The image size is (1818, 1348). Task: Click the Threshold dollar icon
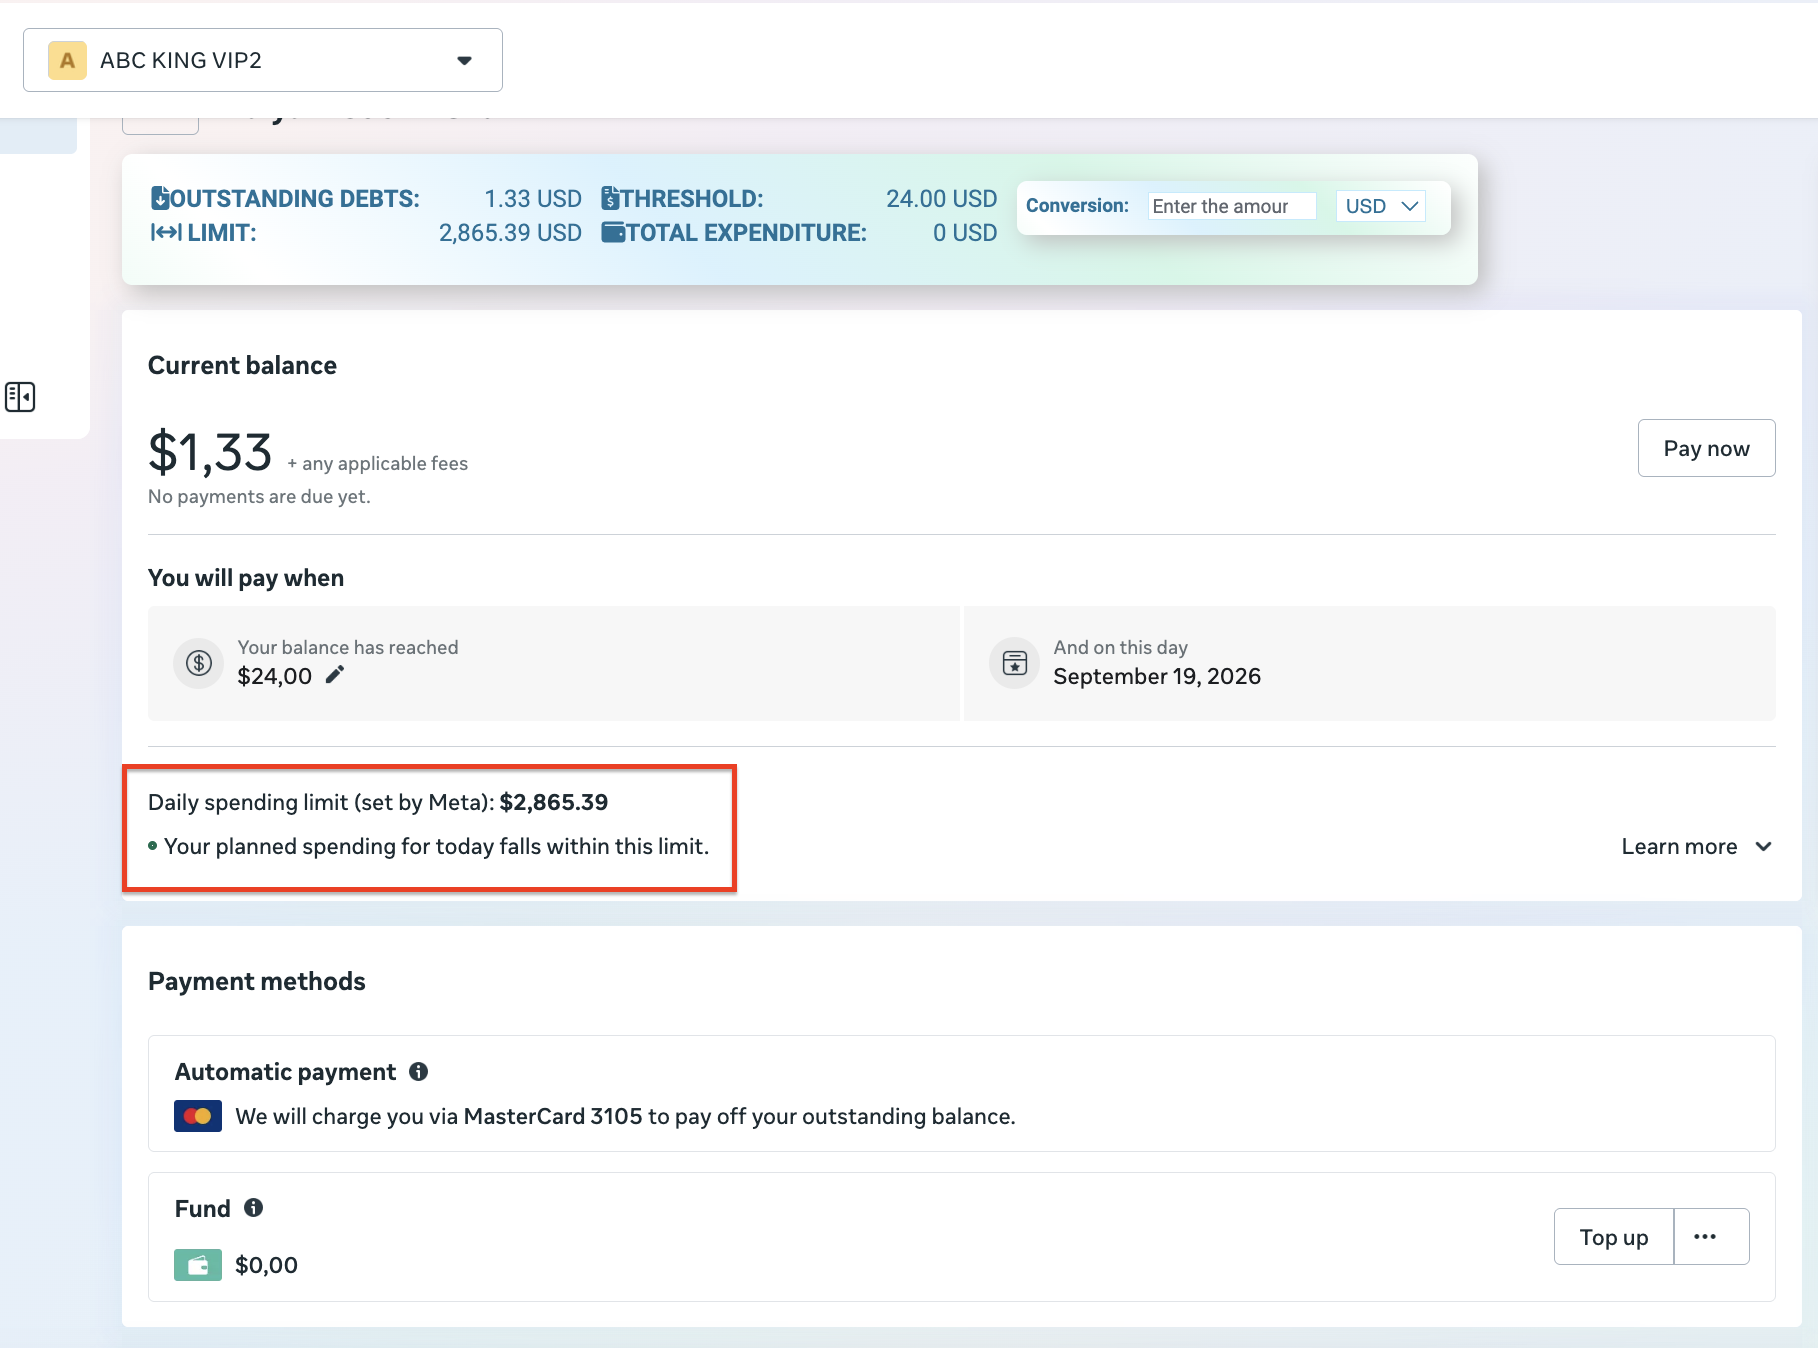[x=610, y=198]
